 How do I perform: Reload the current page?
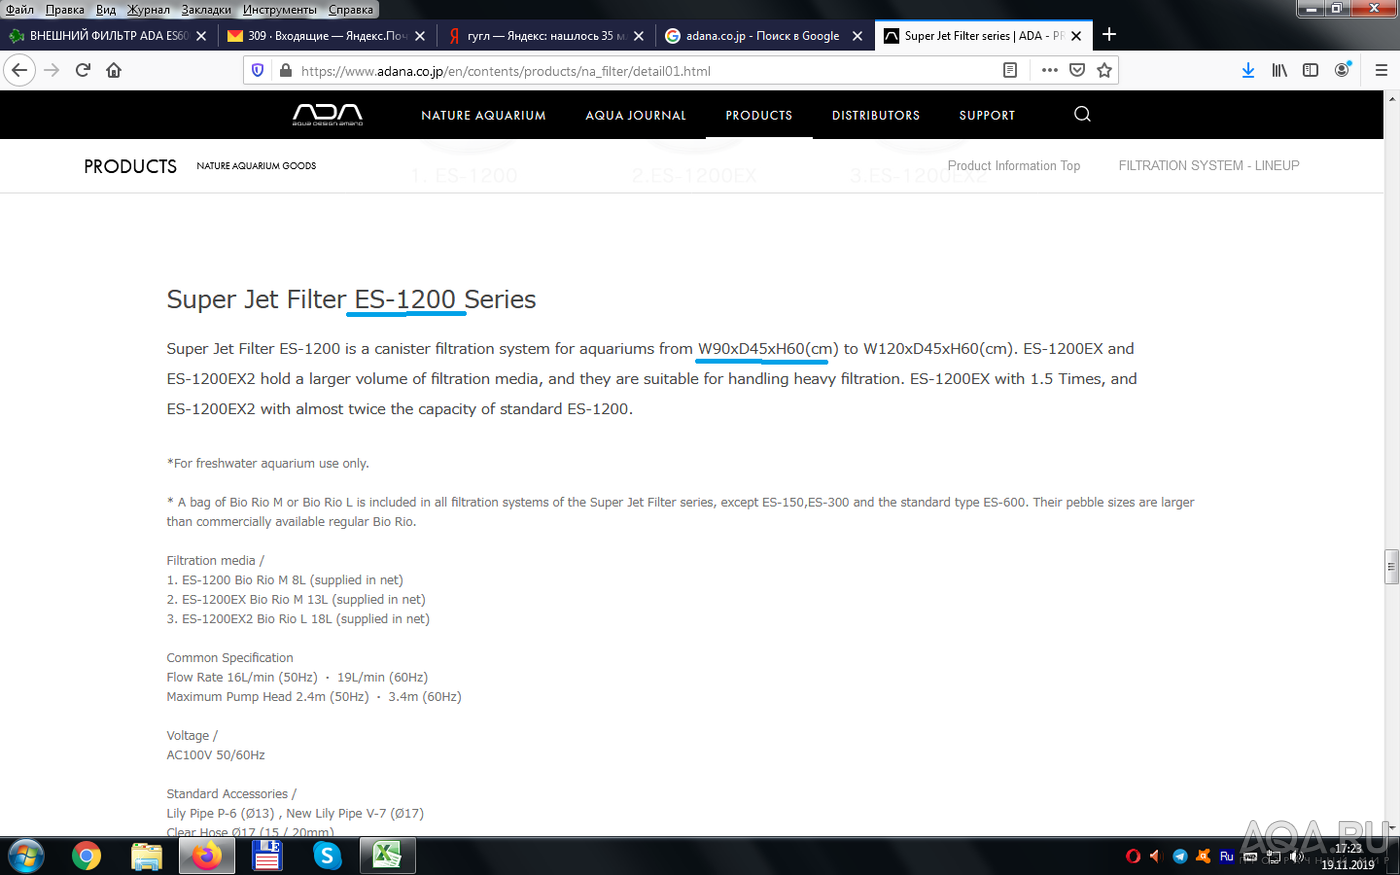pyautogui.click(x=83, y=70)
